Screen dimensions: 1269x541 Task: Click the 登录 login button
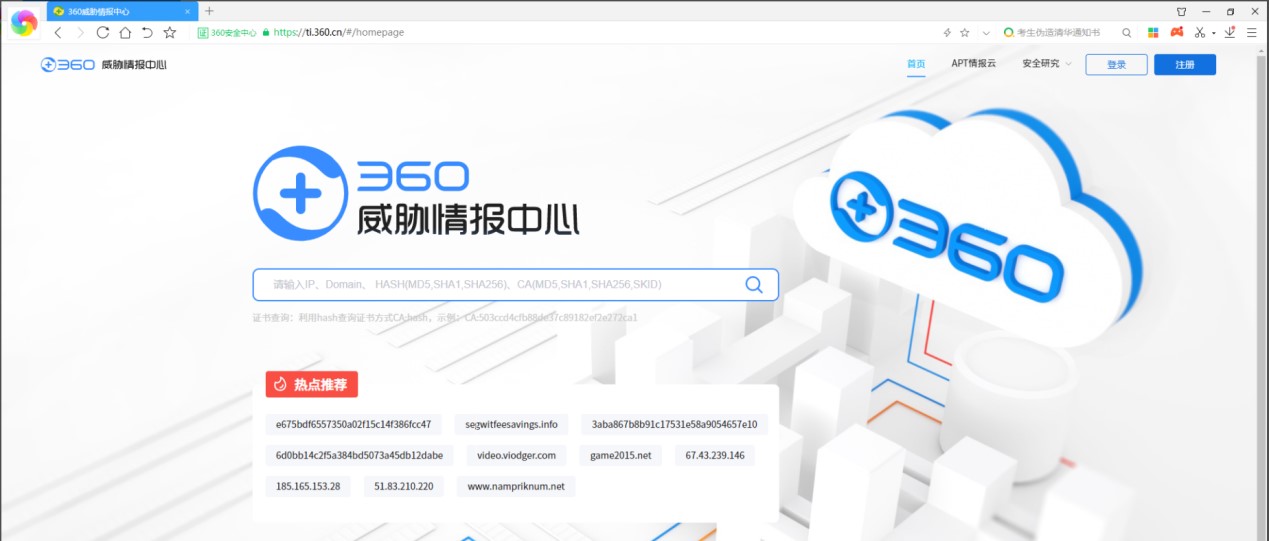pos(1117,64)
